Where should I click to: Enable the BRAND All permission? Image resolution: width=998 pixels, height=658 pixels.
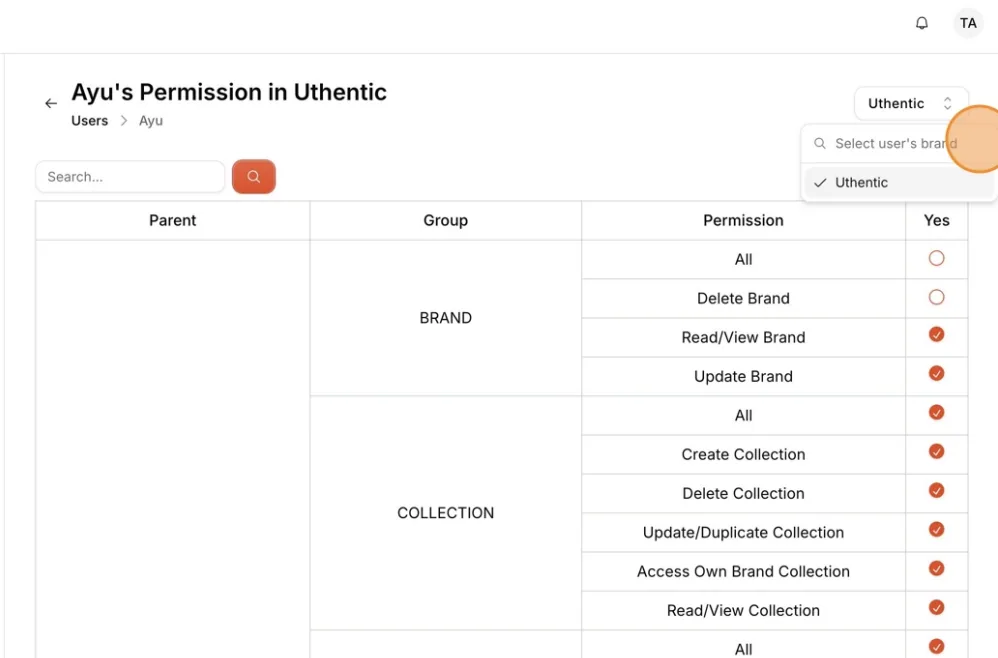tap(936, 258)
